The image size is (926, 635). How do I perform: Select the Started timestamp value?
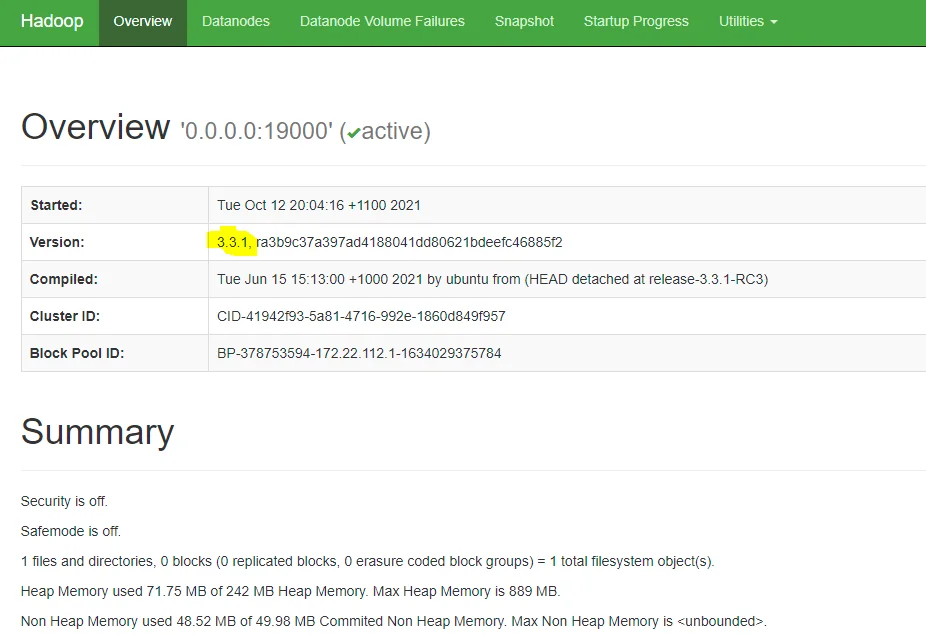coord(318,205)
